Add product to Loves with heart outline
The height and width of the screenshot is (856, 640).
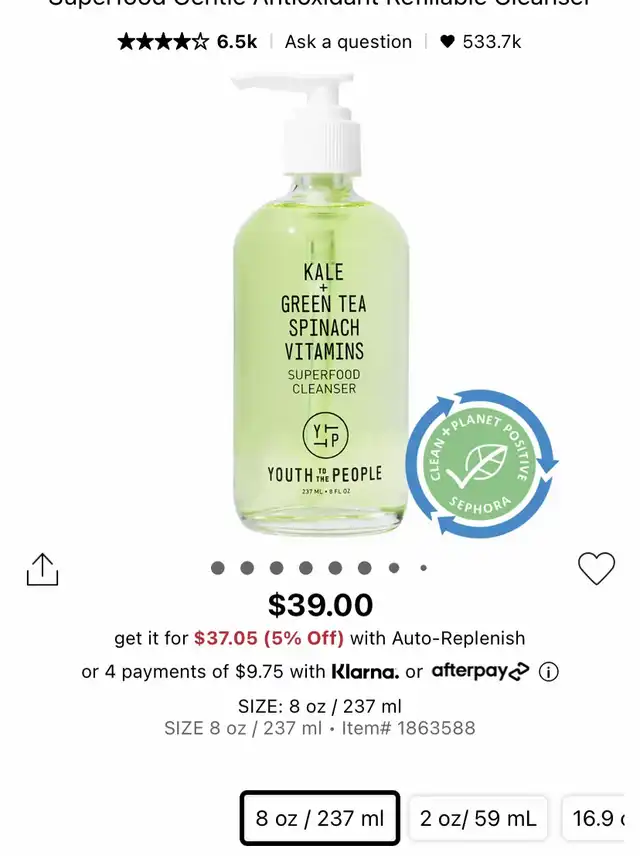(x=596, y=568)
